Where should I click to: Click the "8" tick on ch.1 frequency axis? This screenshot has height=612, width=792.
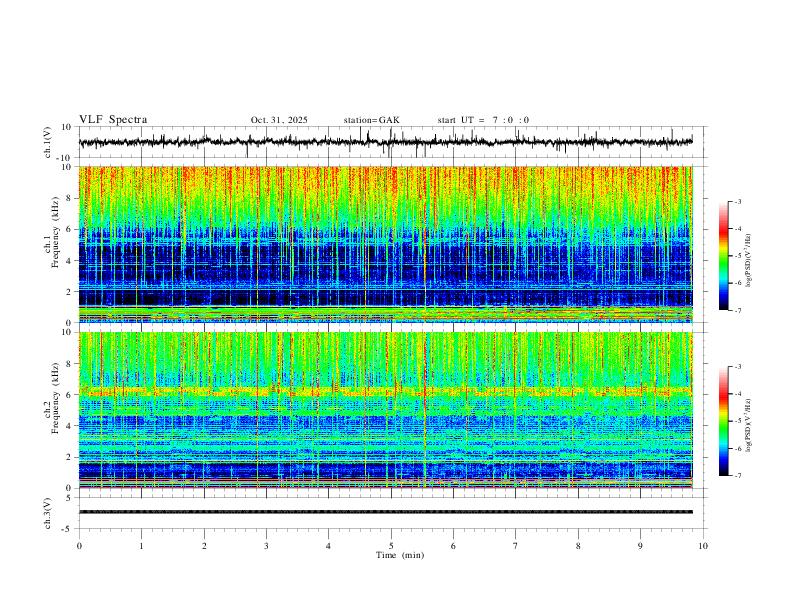(x=70, y=198)
